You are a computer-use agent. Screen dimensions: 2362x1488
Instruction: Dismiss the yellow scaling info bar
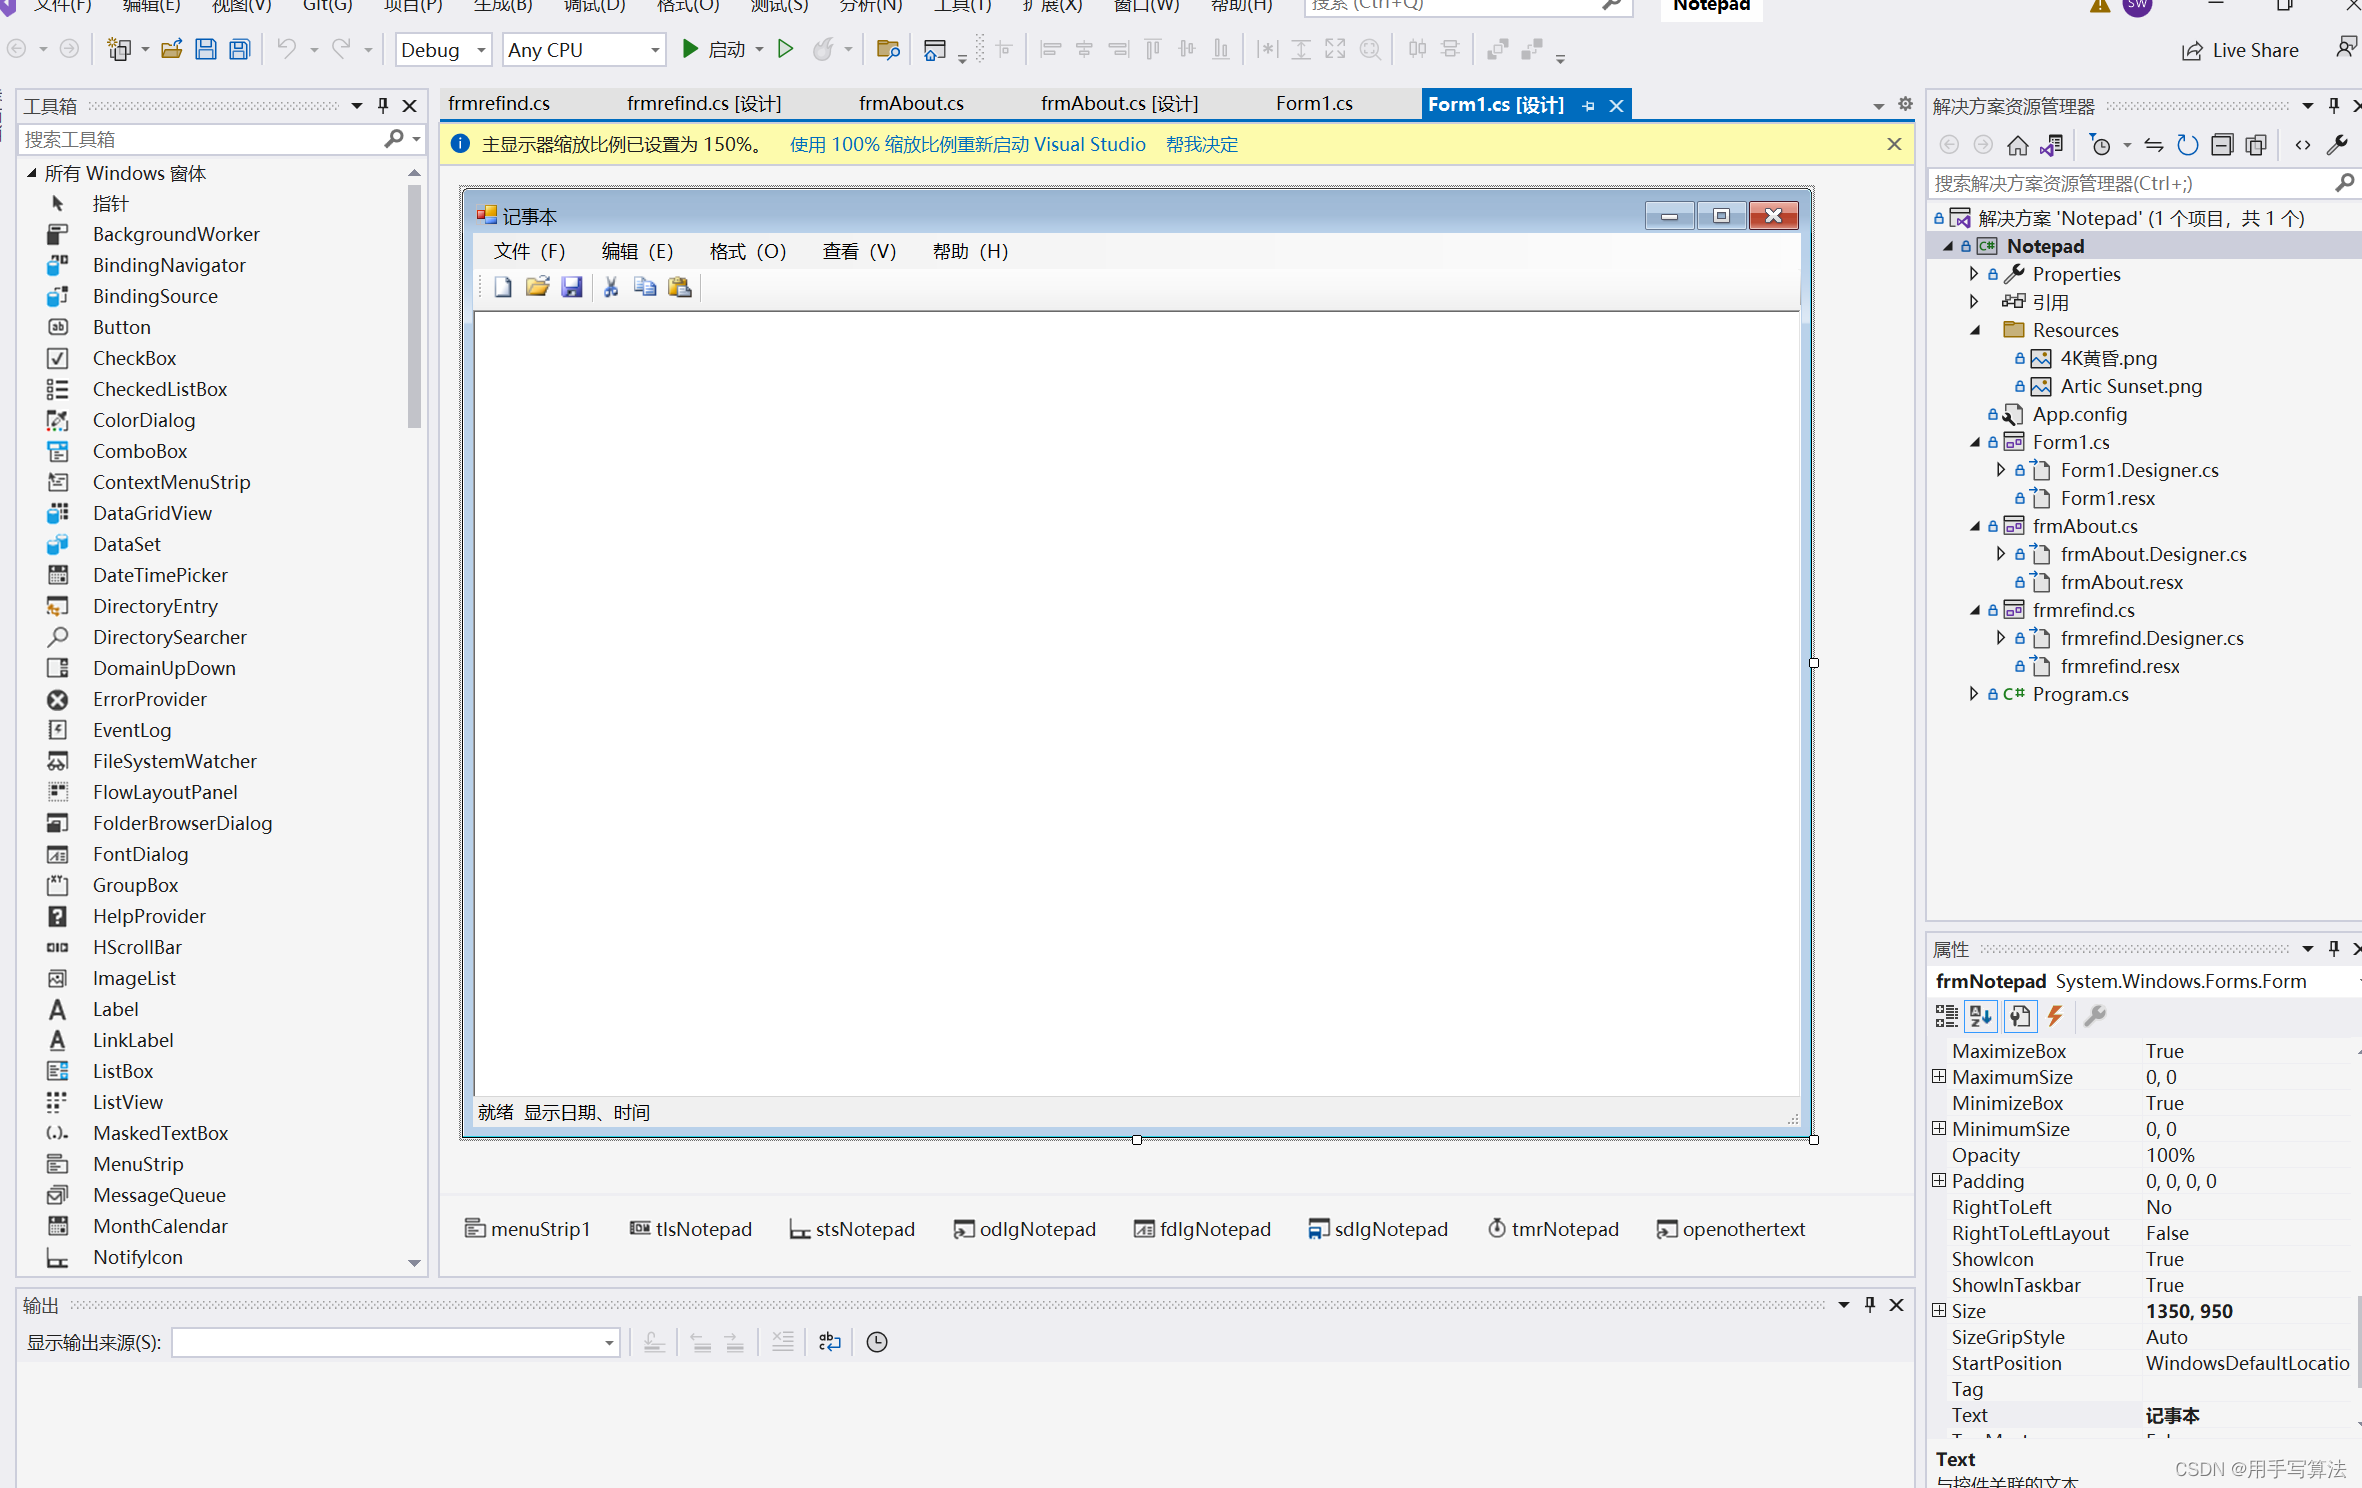pos(1894,144)
